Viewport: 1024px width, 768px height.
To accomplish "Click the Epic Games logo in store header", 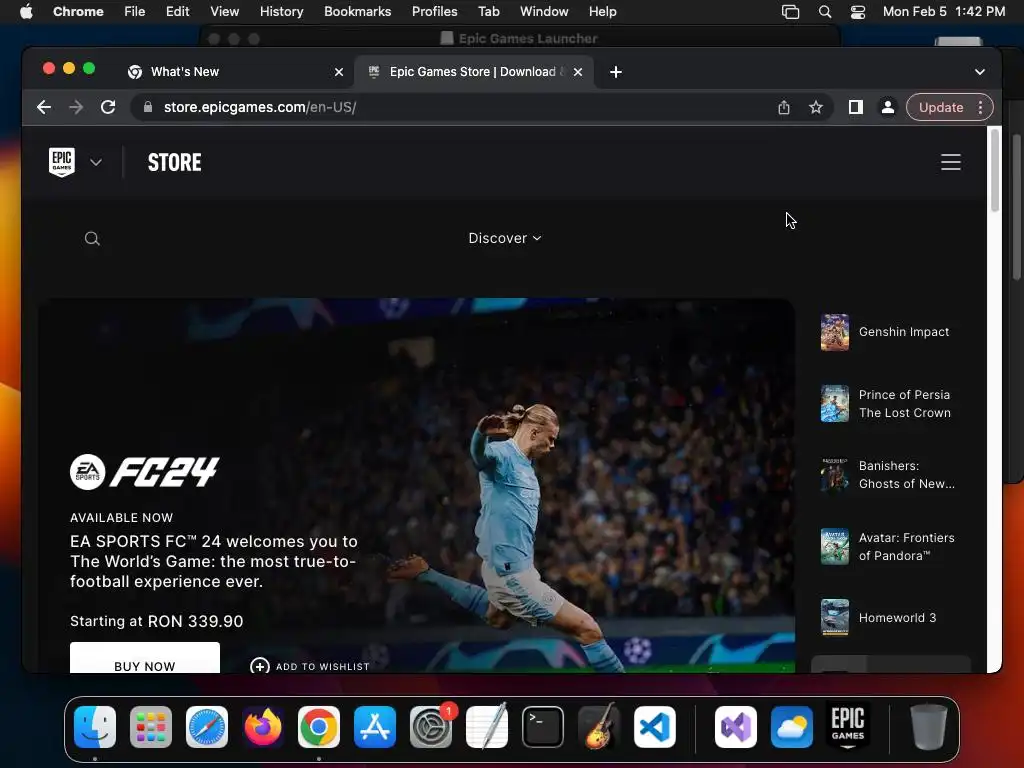I will pos(61,162).
